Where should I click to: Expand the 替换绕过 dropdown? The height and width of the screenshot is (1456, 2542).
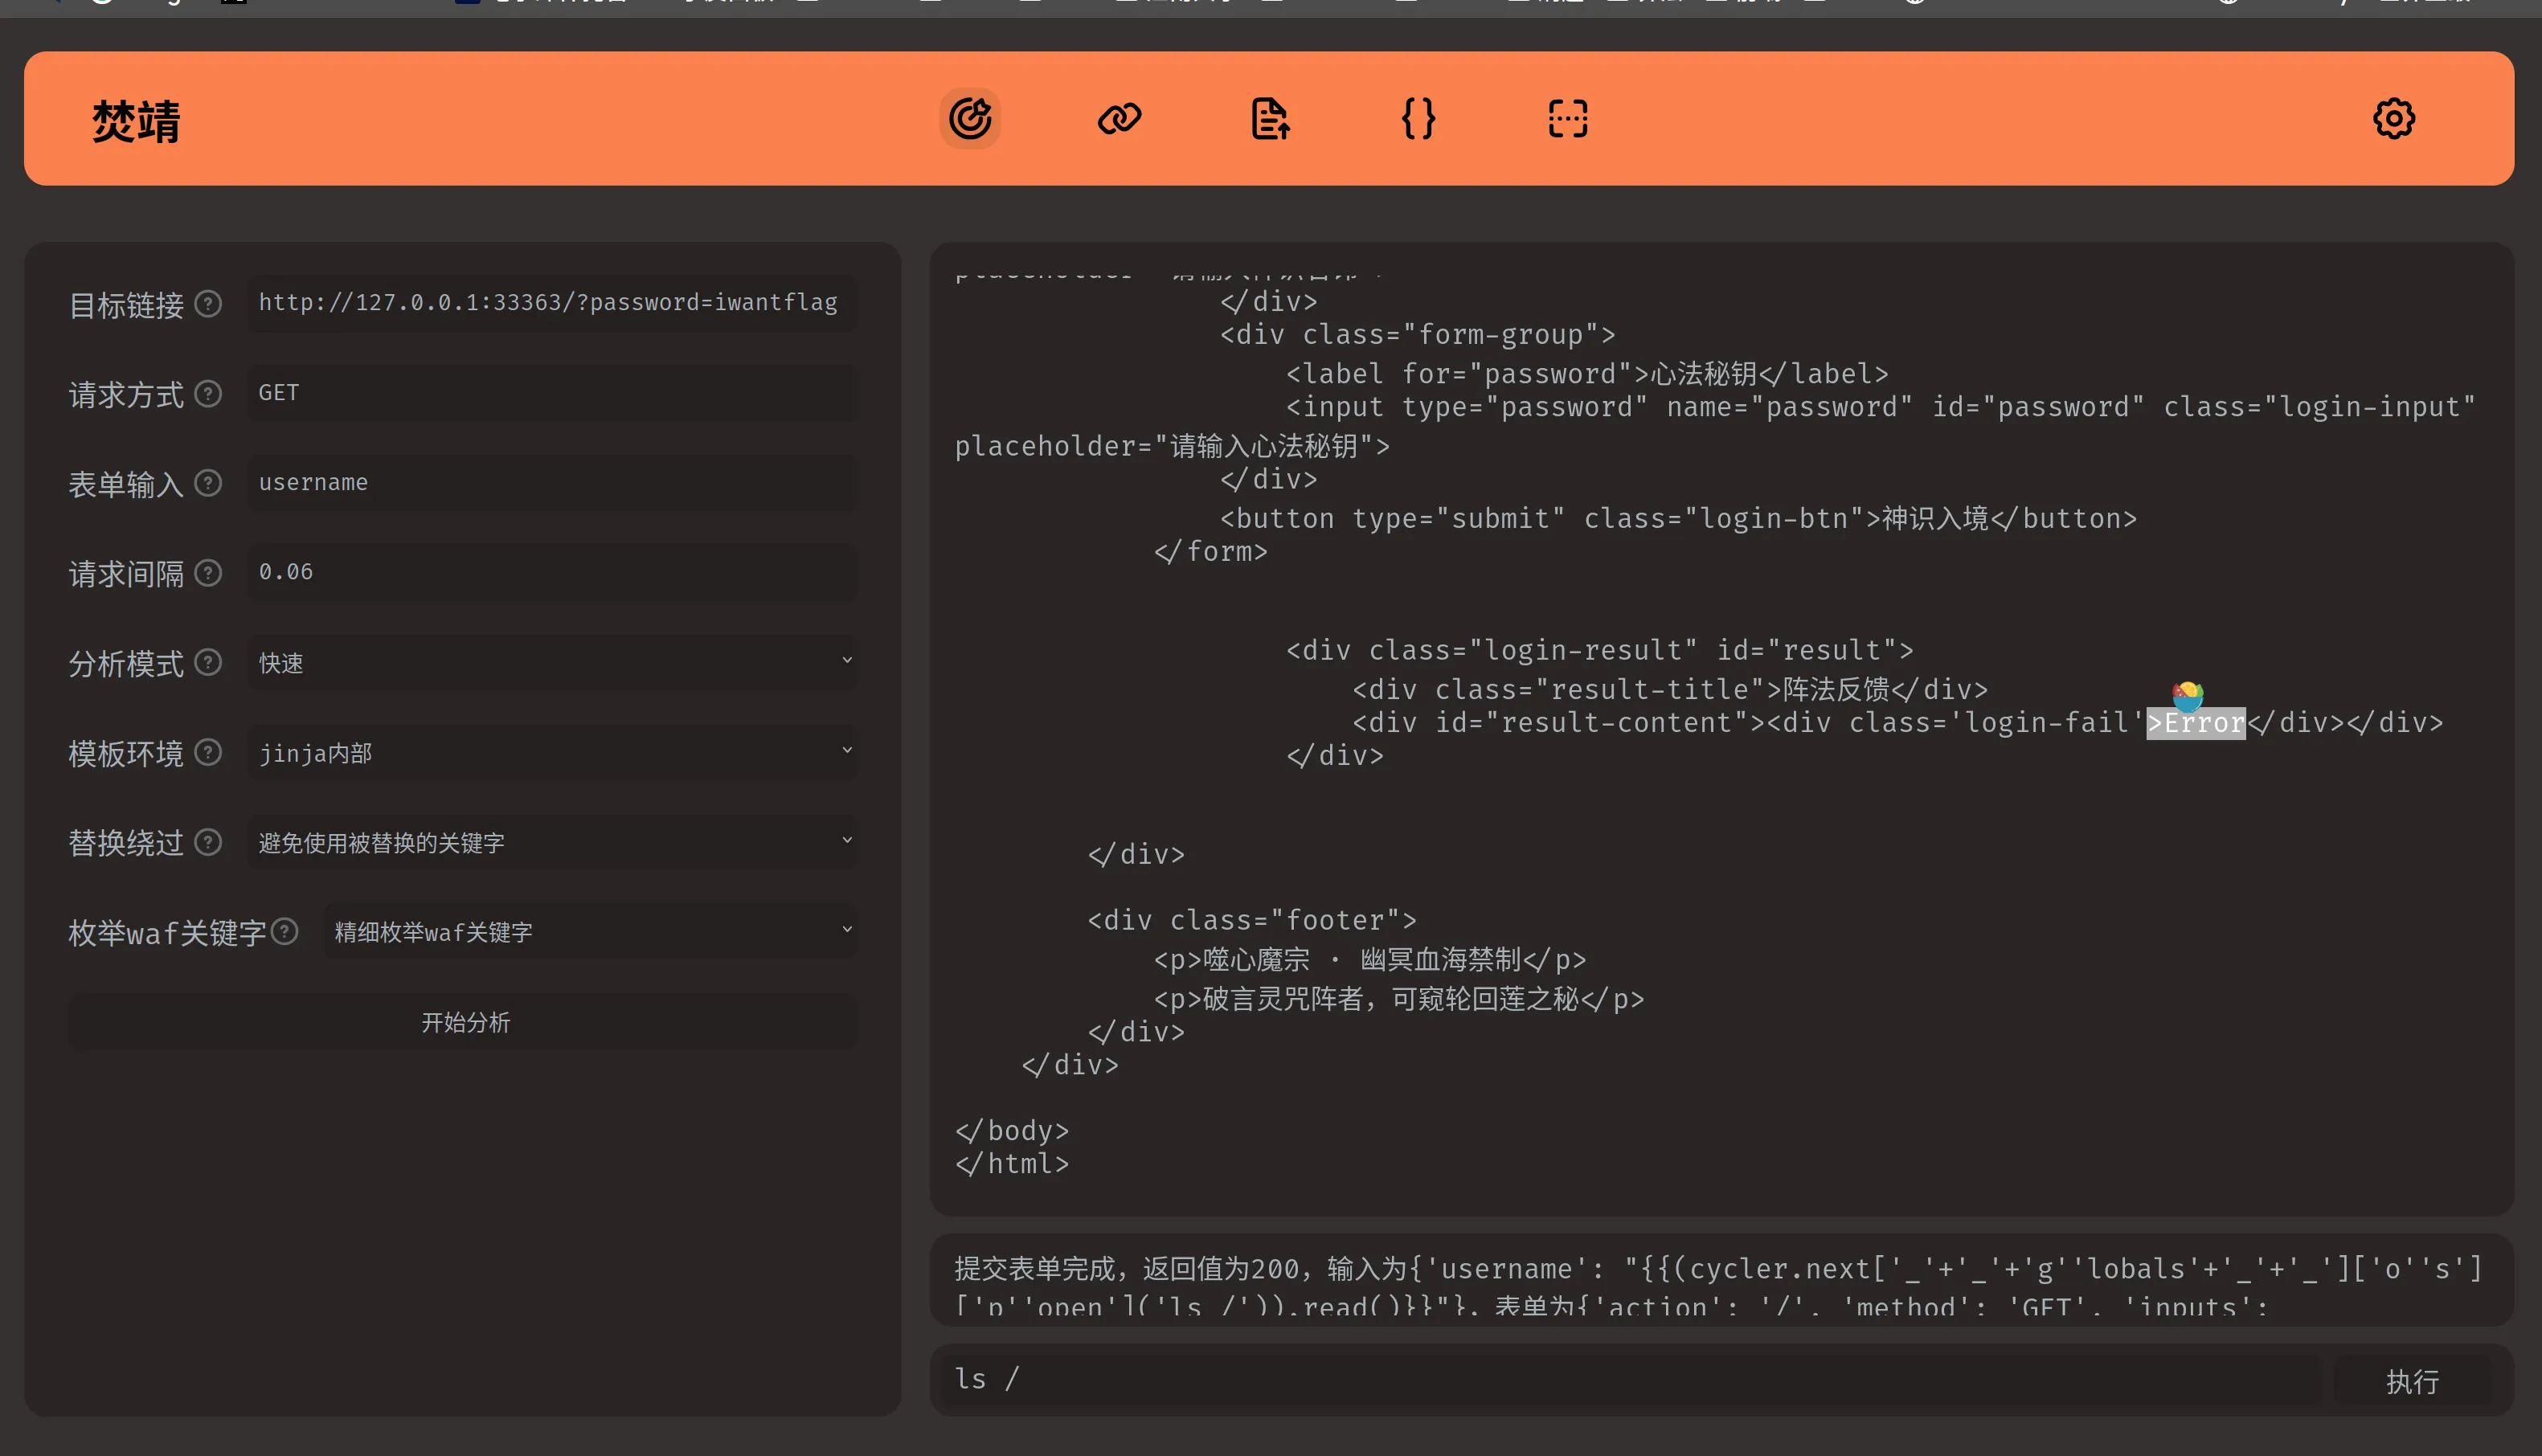click(x=552, y=842)
